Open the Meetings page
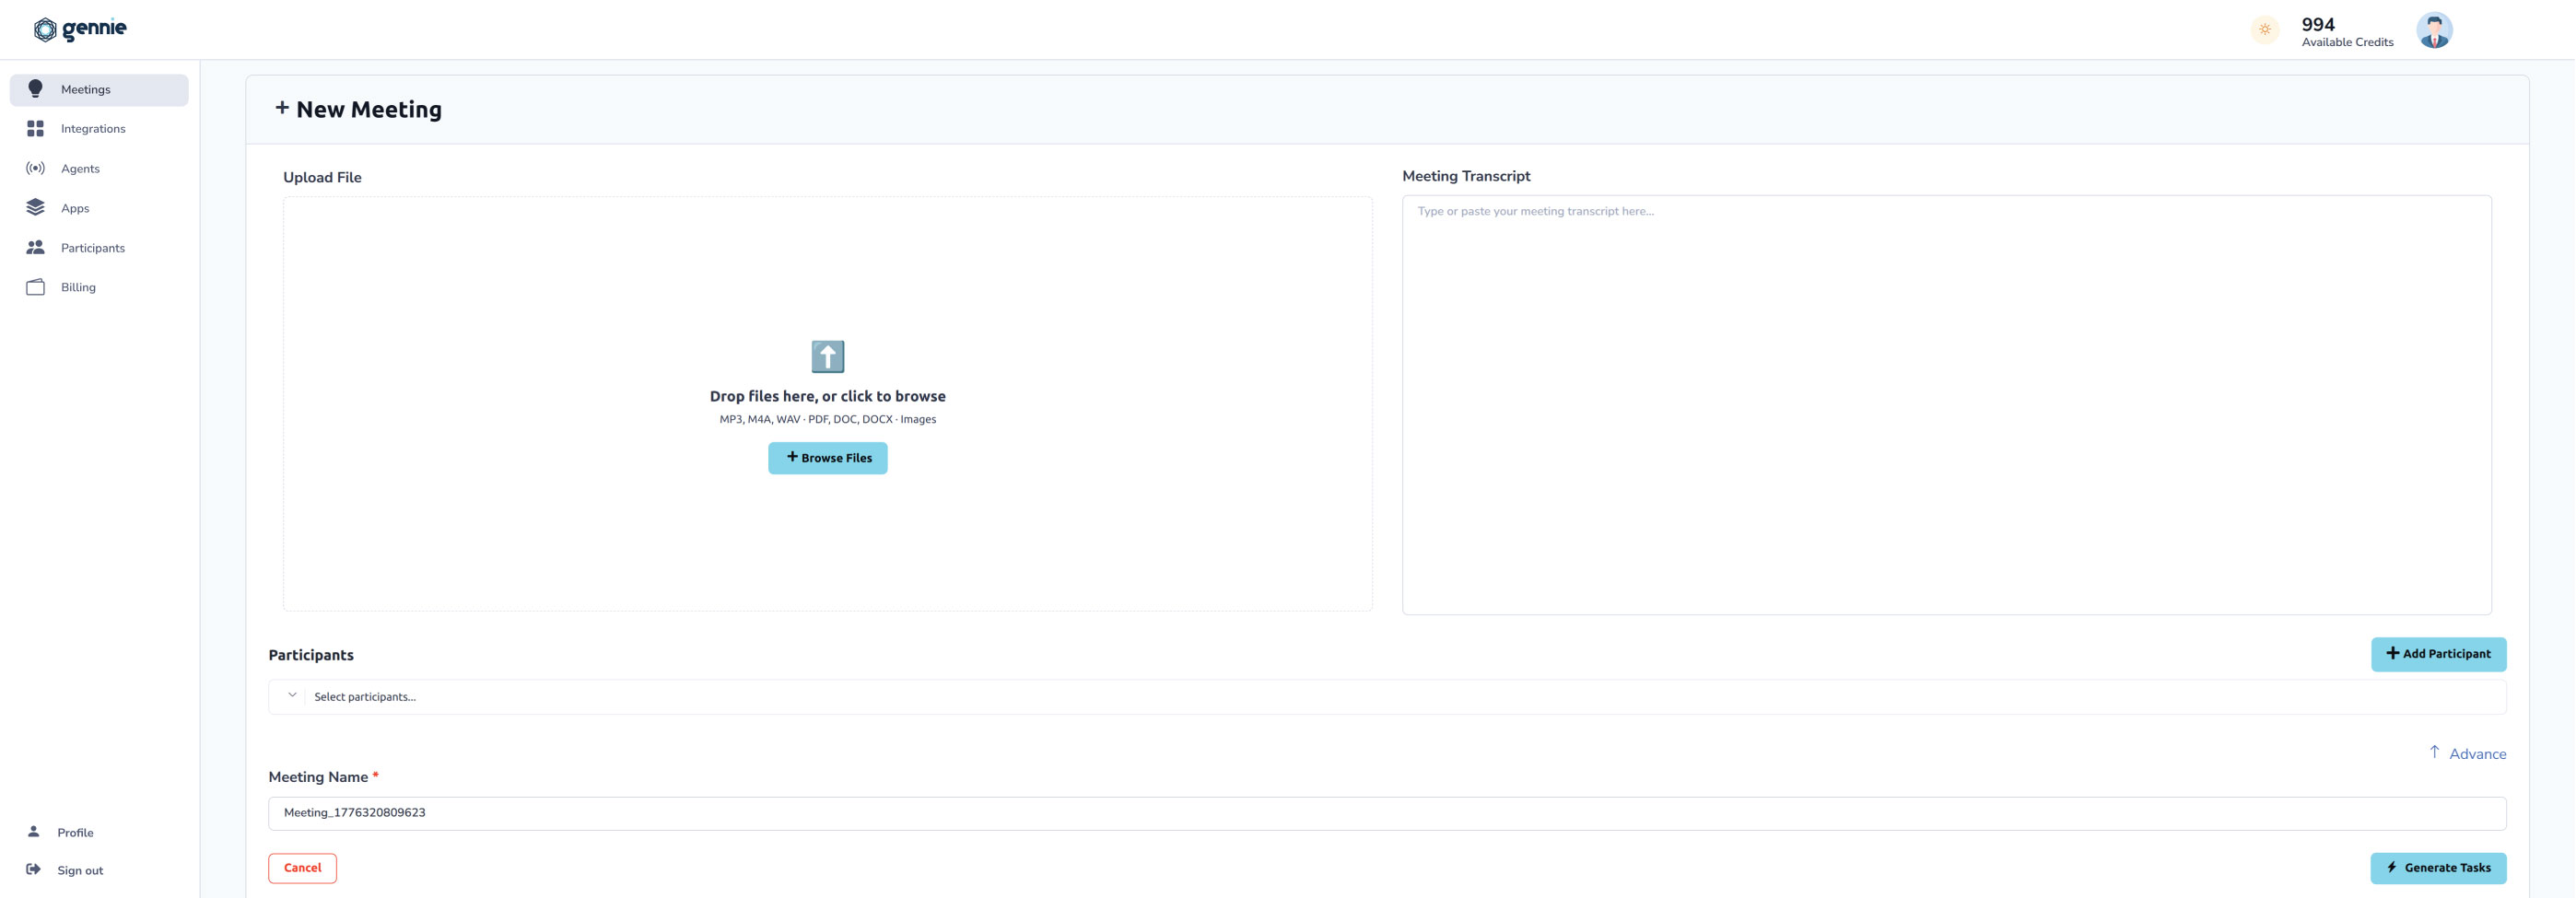 pyautogui.click(x=99, y=90)
